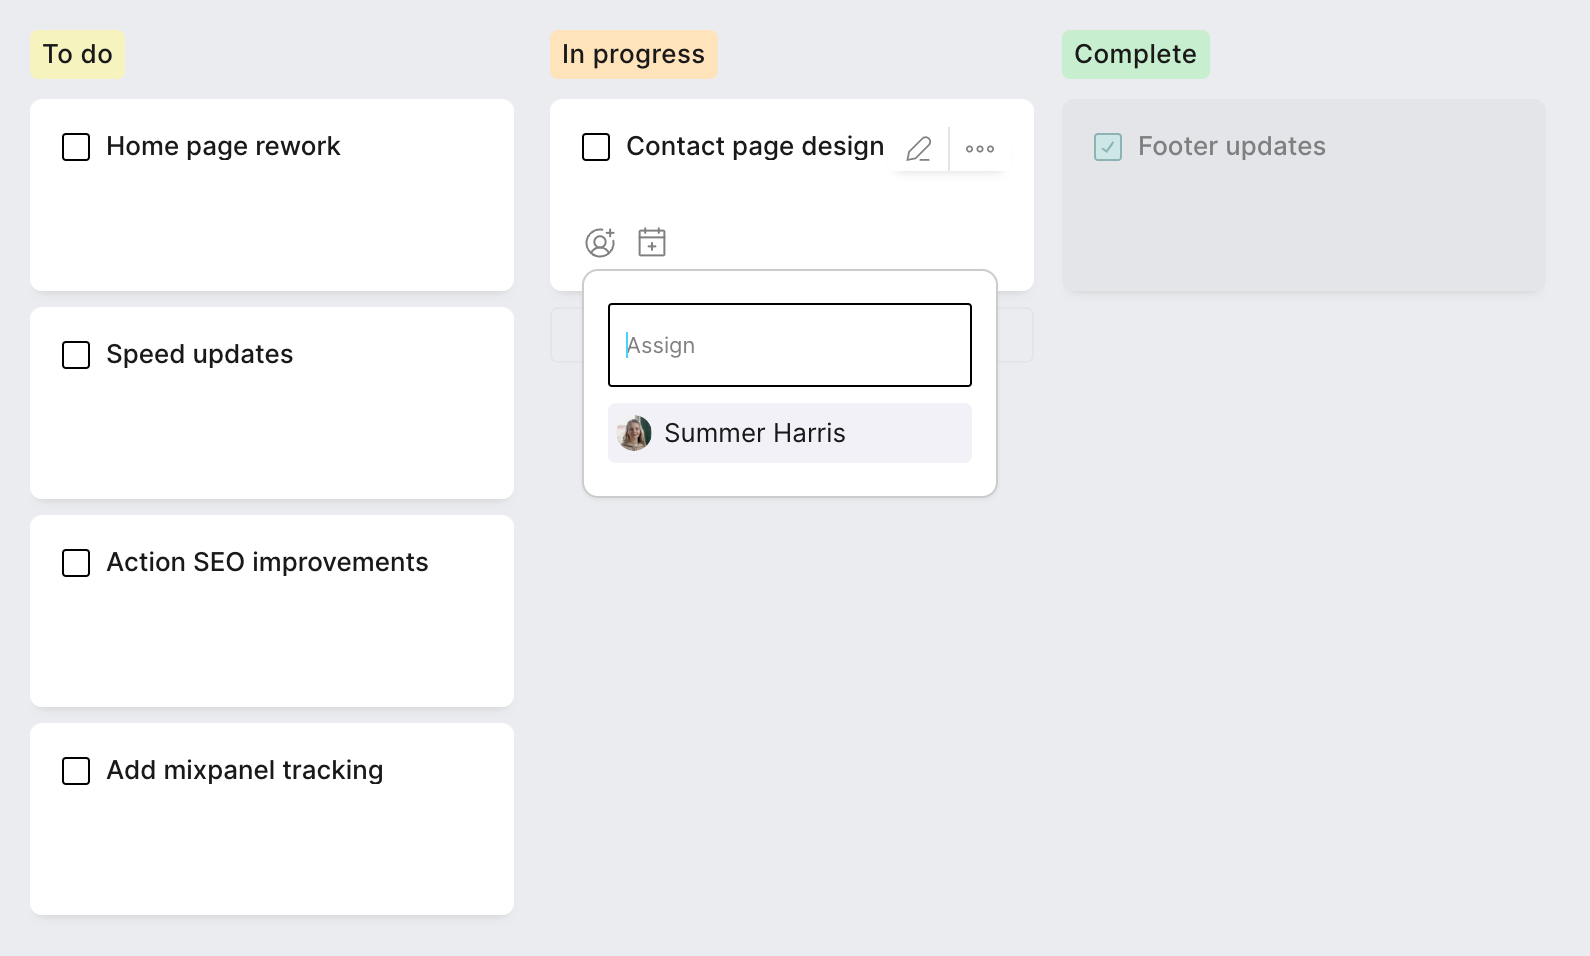Viewport: 1590px width, 956px height.
Task: Click the In progress column label
Action: pyautogui.click(x=633, y=54)
